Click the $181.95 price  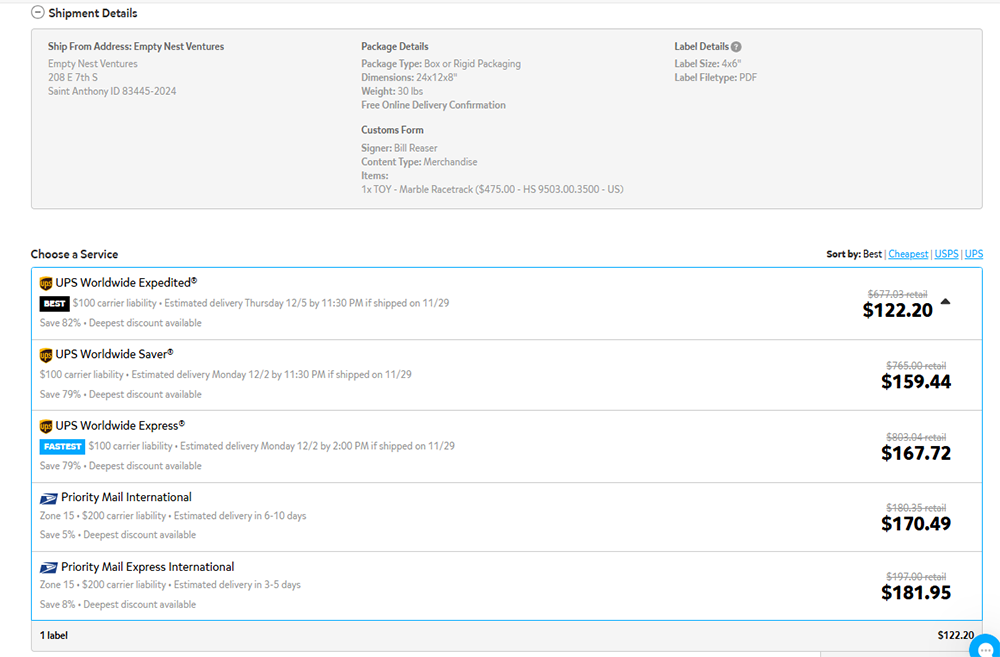916,593
